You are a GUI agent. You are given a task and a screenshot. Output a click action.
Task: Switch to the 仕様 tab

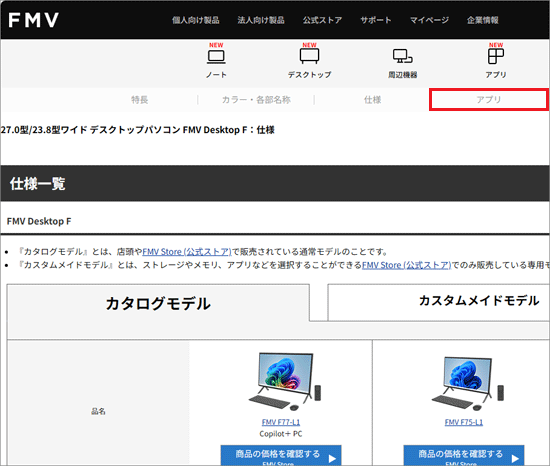point(373,100)
